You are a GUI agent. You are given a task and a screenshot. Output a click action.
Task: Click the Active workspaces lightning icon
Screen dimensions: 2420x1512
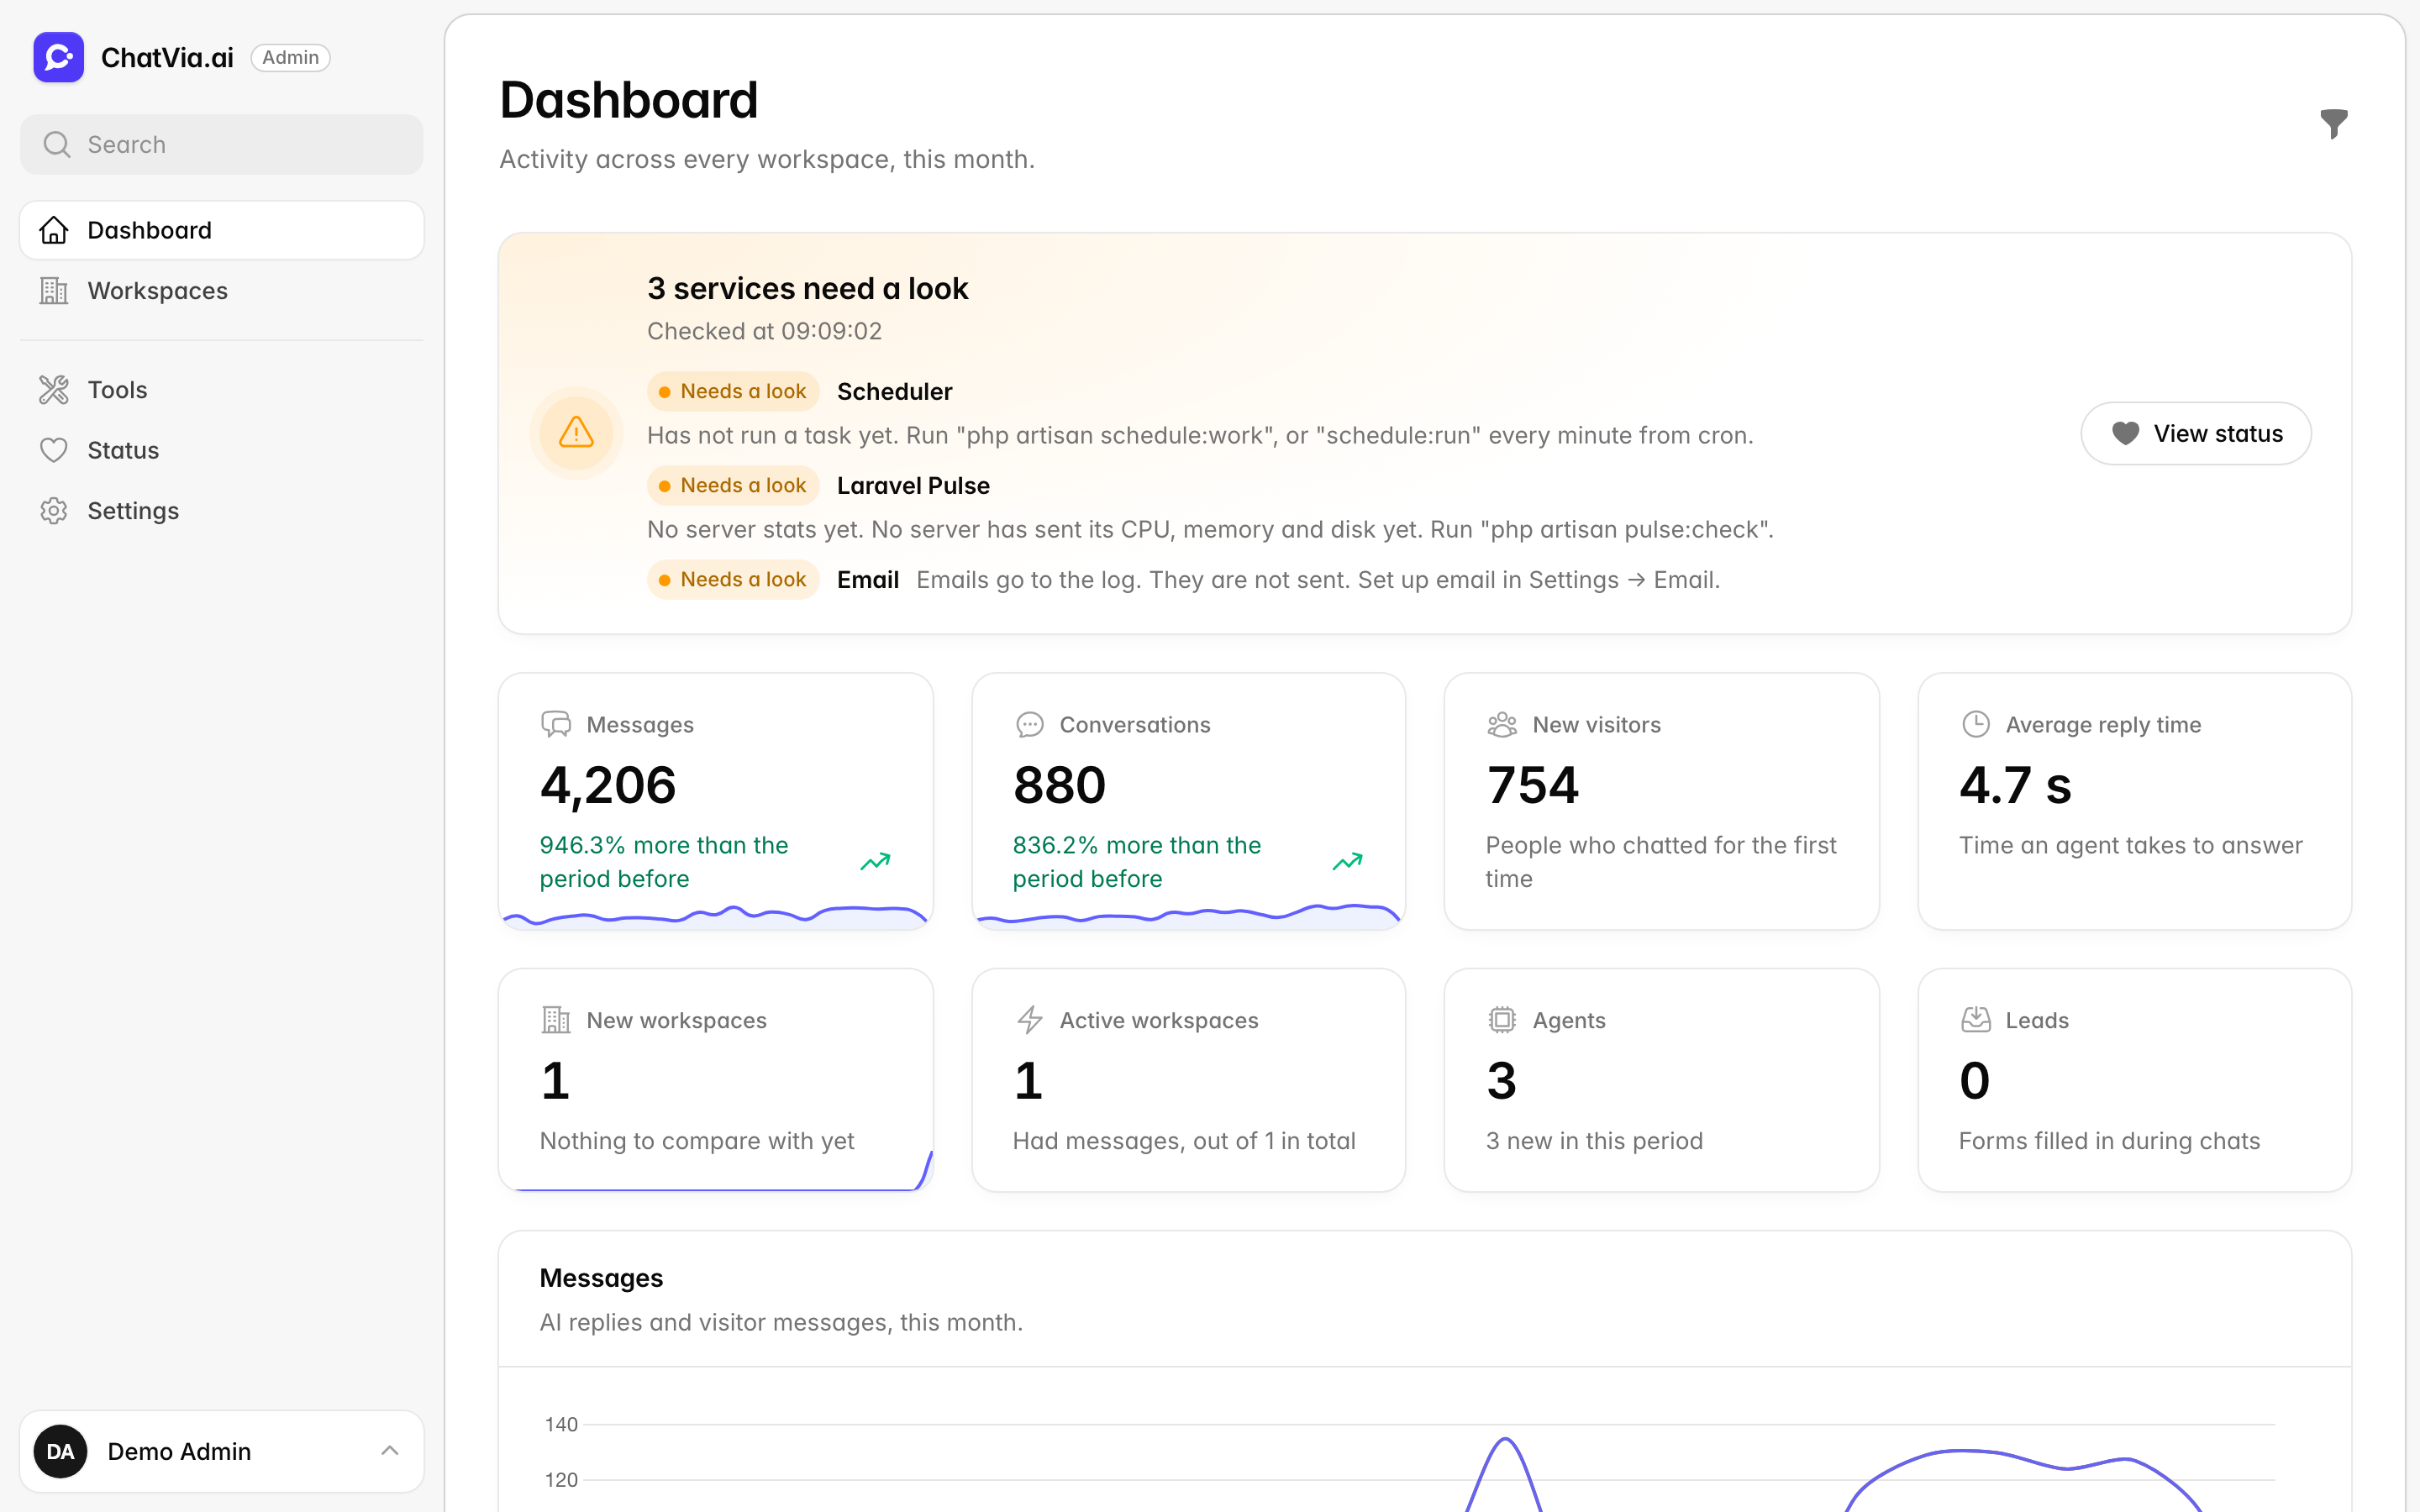pos(1029,1020)
